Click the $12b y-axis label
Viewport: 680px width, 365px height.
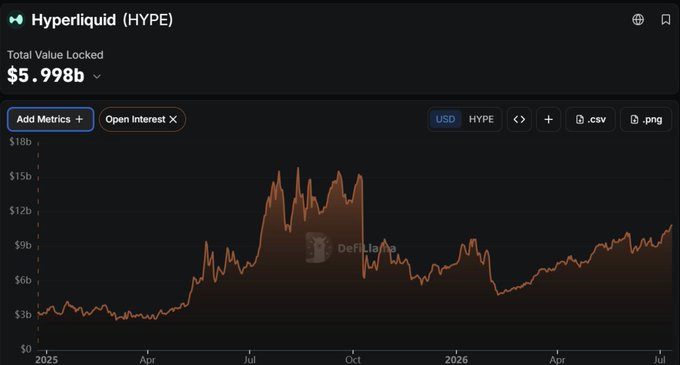point(20,211)
